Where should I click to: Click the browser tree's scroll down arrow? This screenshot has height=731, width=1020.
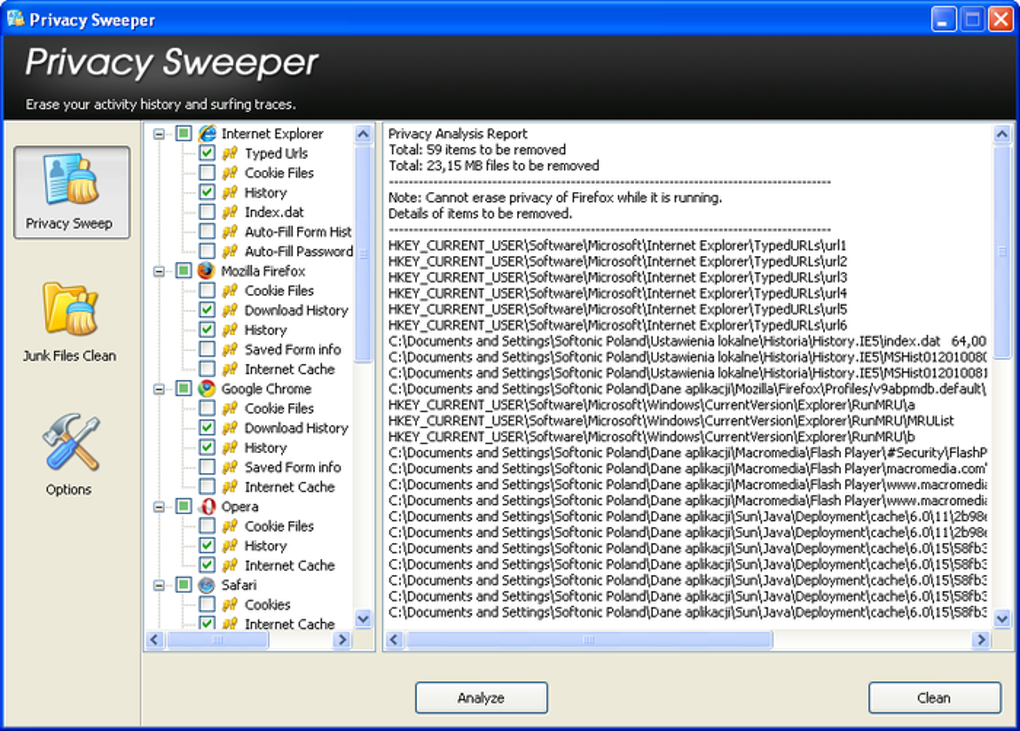click(363, 618)
